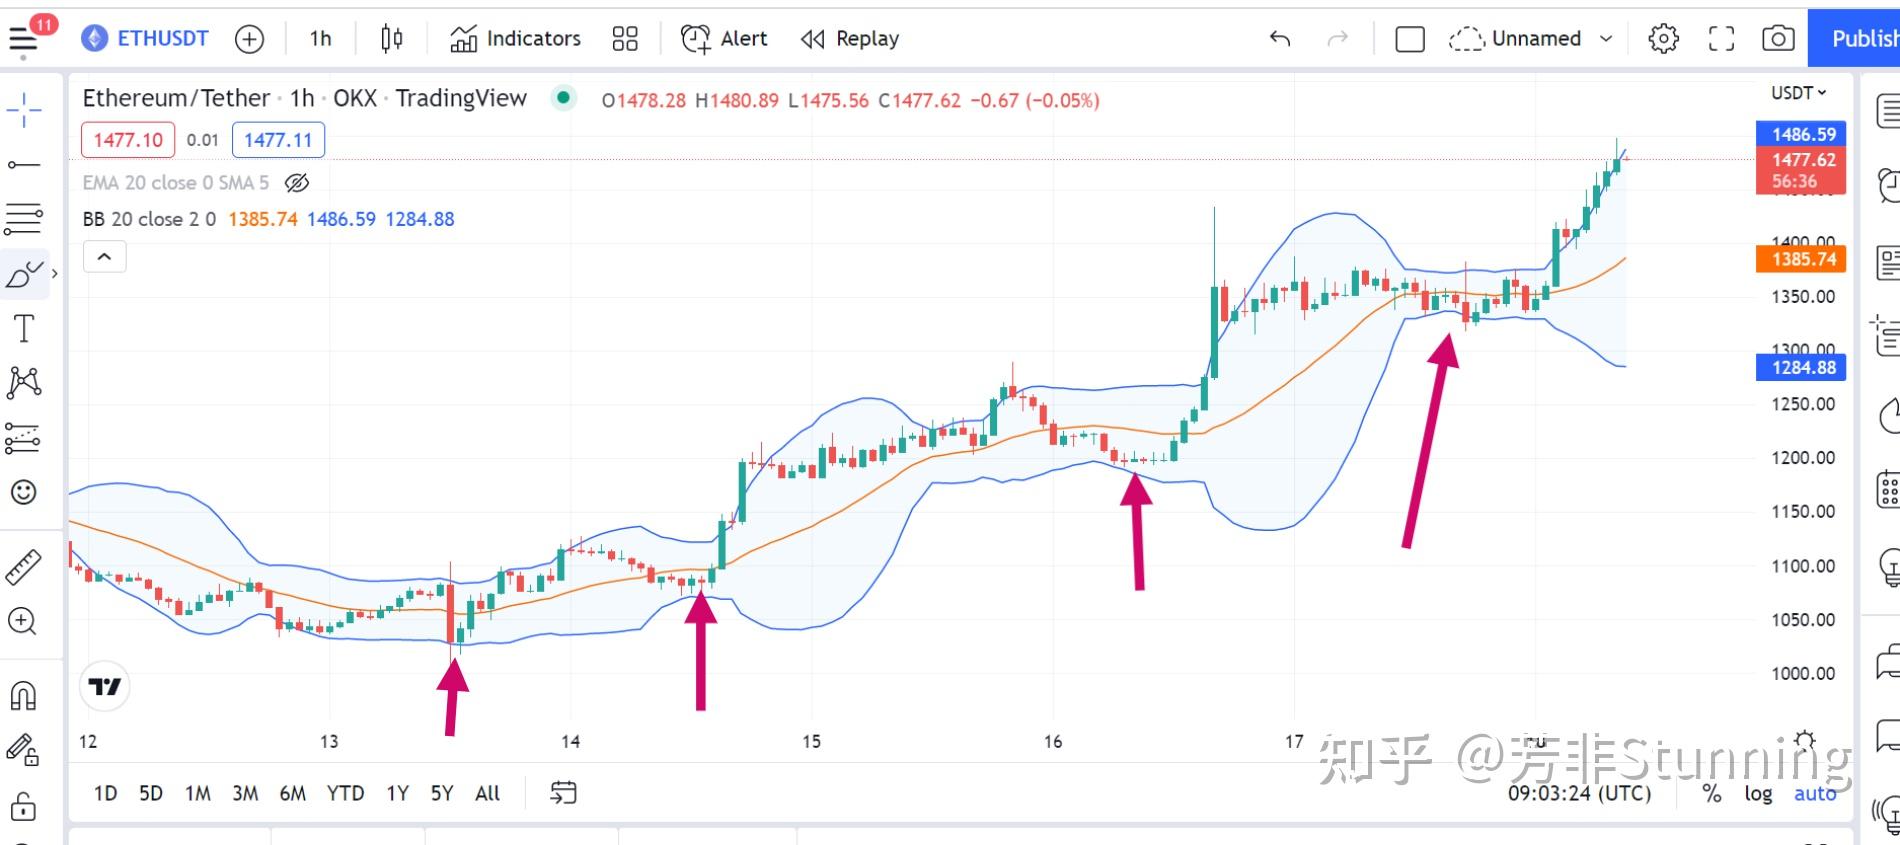The image size is (1900, 845).
Task: Open the ETHUSDT symbol search
Action: pos(145,38)
